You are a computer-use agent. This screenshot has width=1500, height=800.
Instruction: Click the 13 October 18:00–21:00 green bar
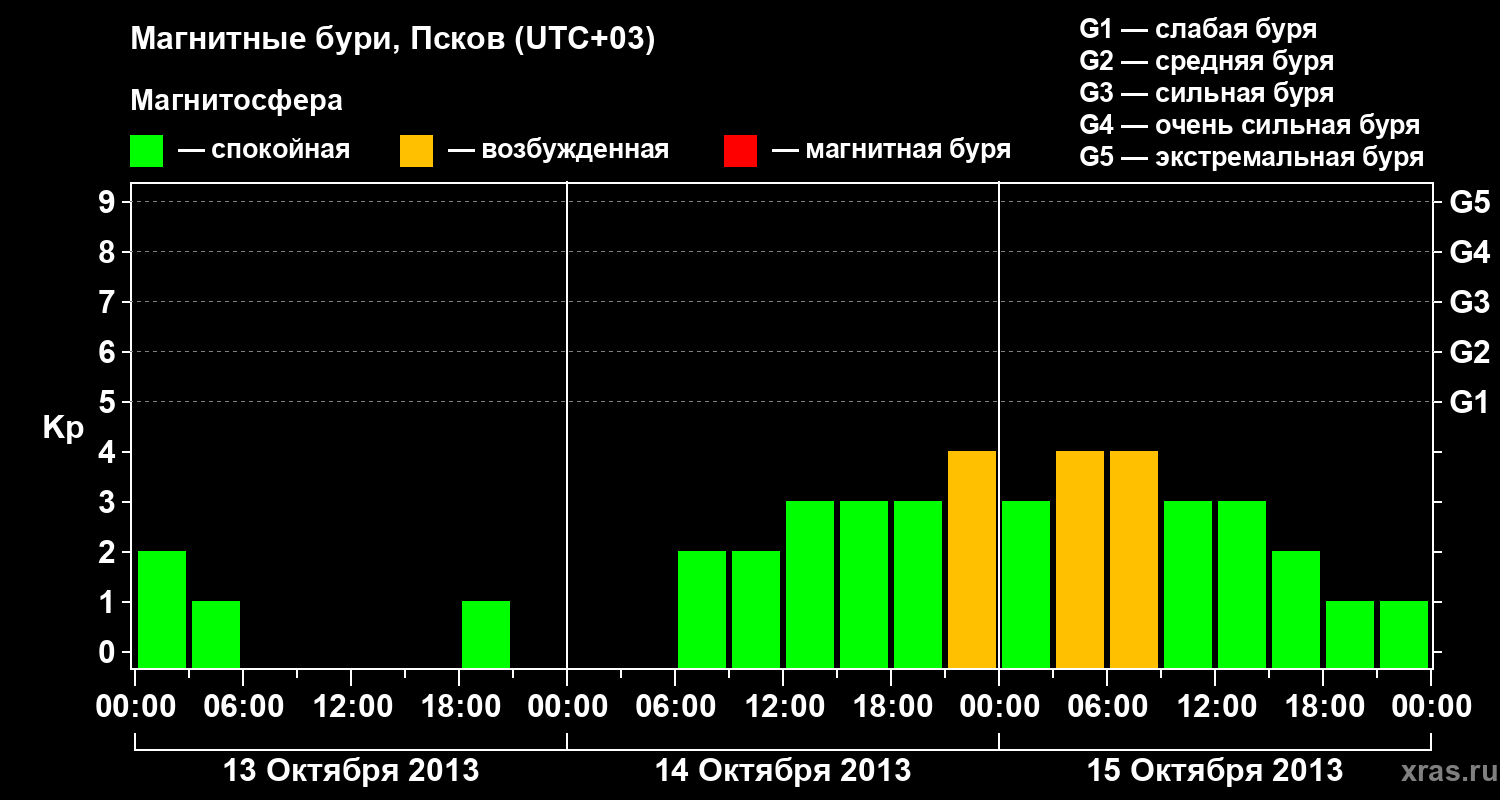[486, 634]
